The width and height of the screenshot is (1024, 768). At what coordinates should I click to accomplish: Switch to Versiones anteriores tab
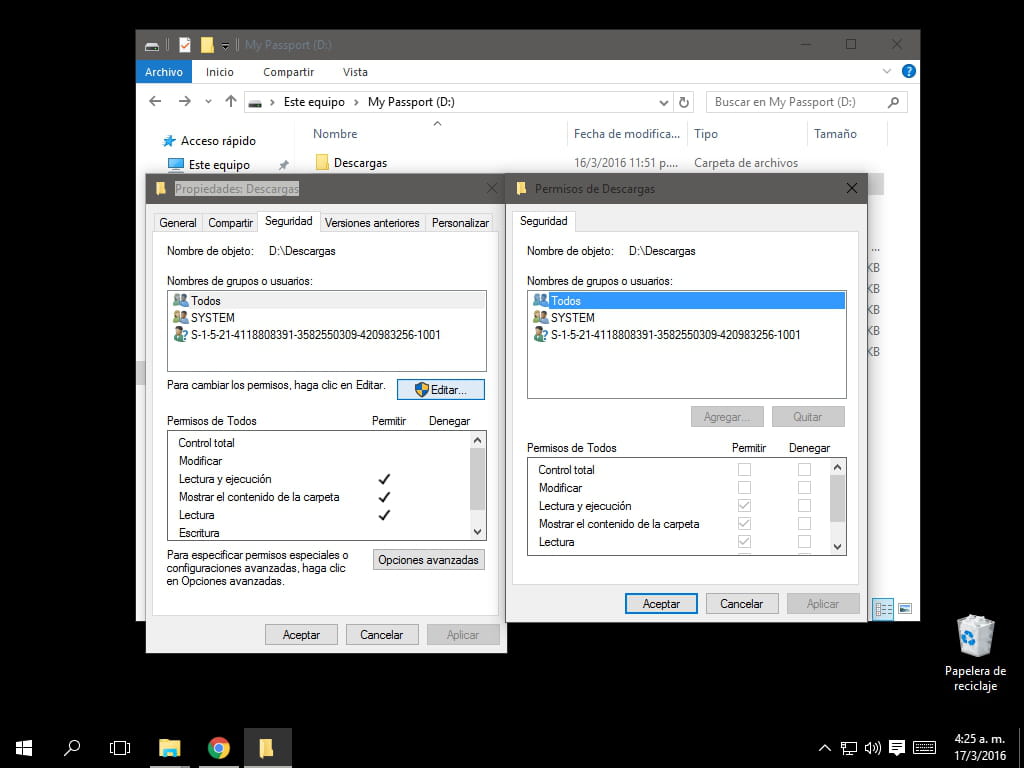click(372, 223)
